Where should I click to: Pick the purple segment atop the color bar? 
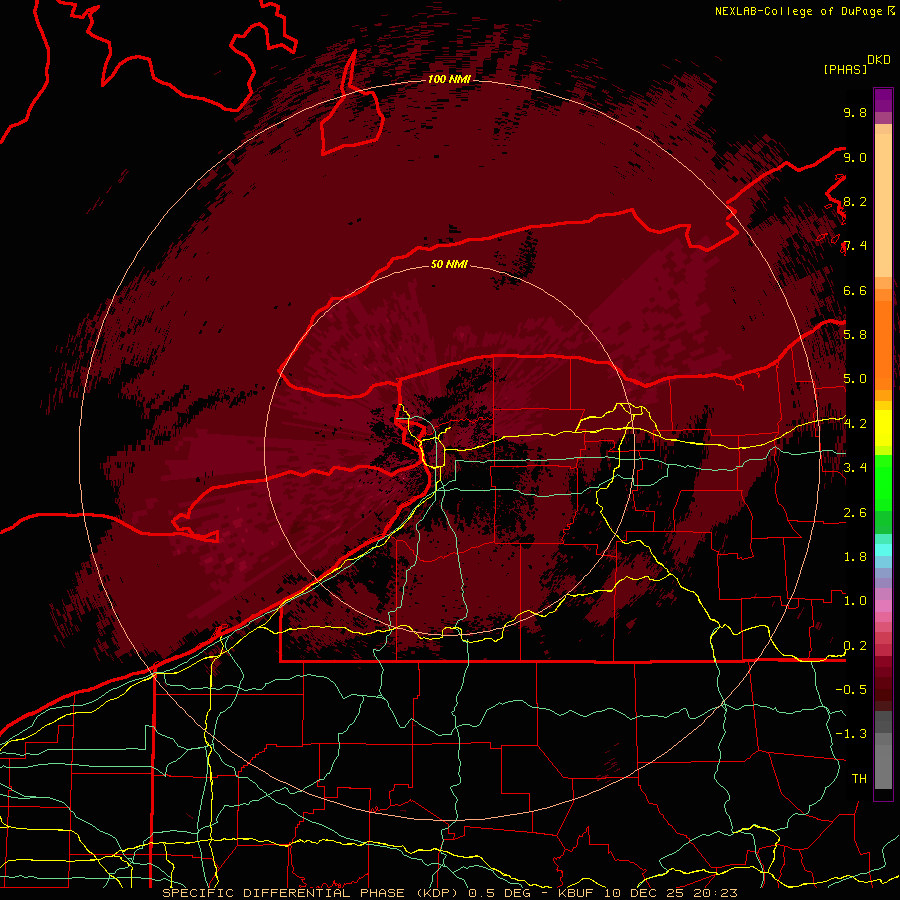(883, 100)
